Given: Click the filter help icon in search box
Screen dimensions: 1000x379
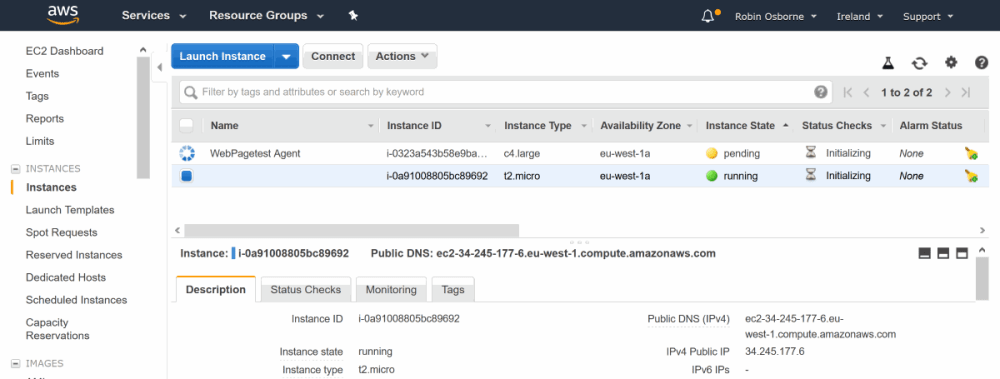Looking at the screenshot, I should click(821, 92).
